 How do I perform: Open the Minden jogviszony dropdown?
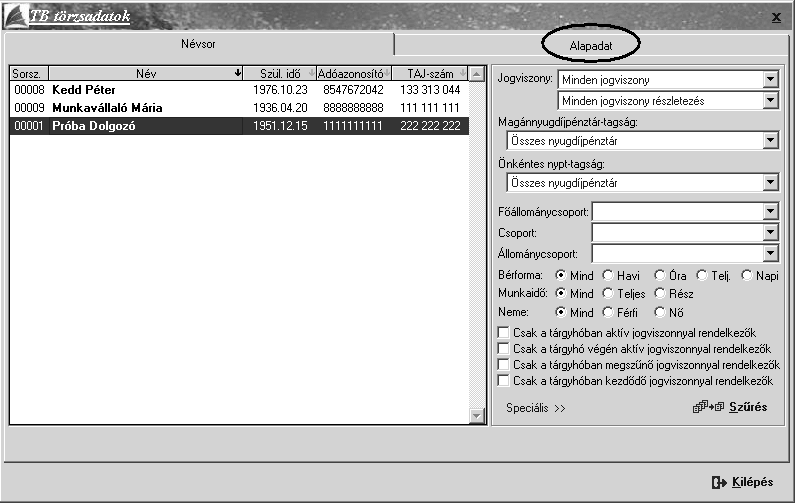point(770,79)
